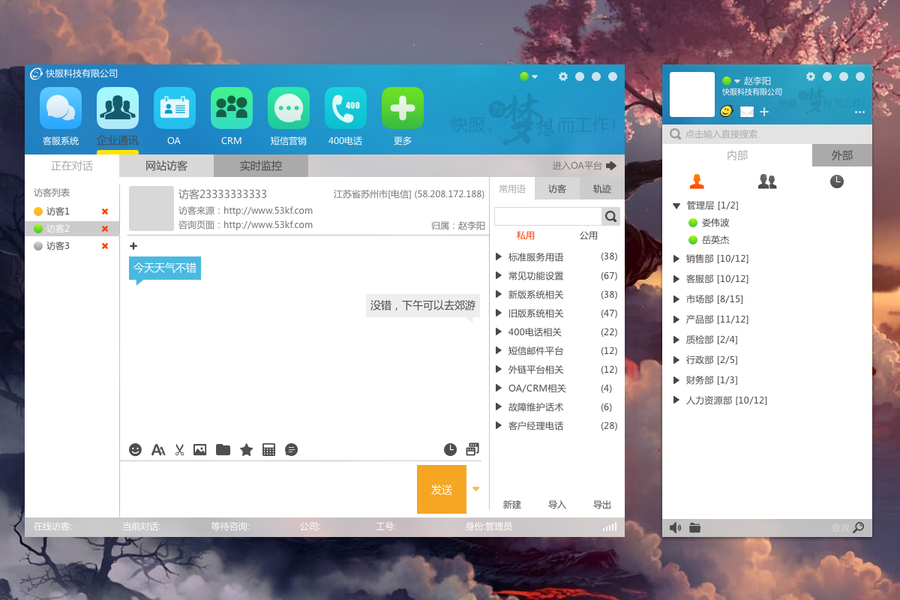The image size is (900, 600).
Task: Select 私用 phrases option
Action: click(525, 235)
